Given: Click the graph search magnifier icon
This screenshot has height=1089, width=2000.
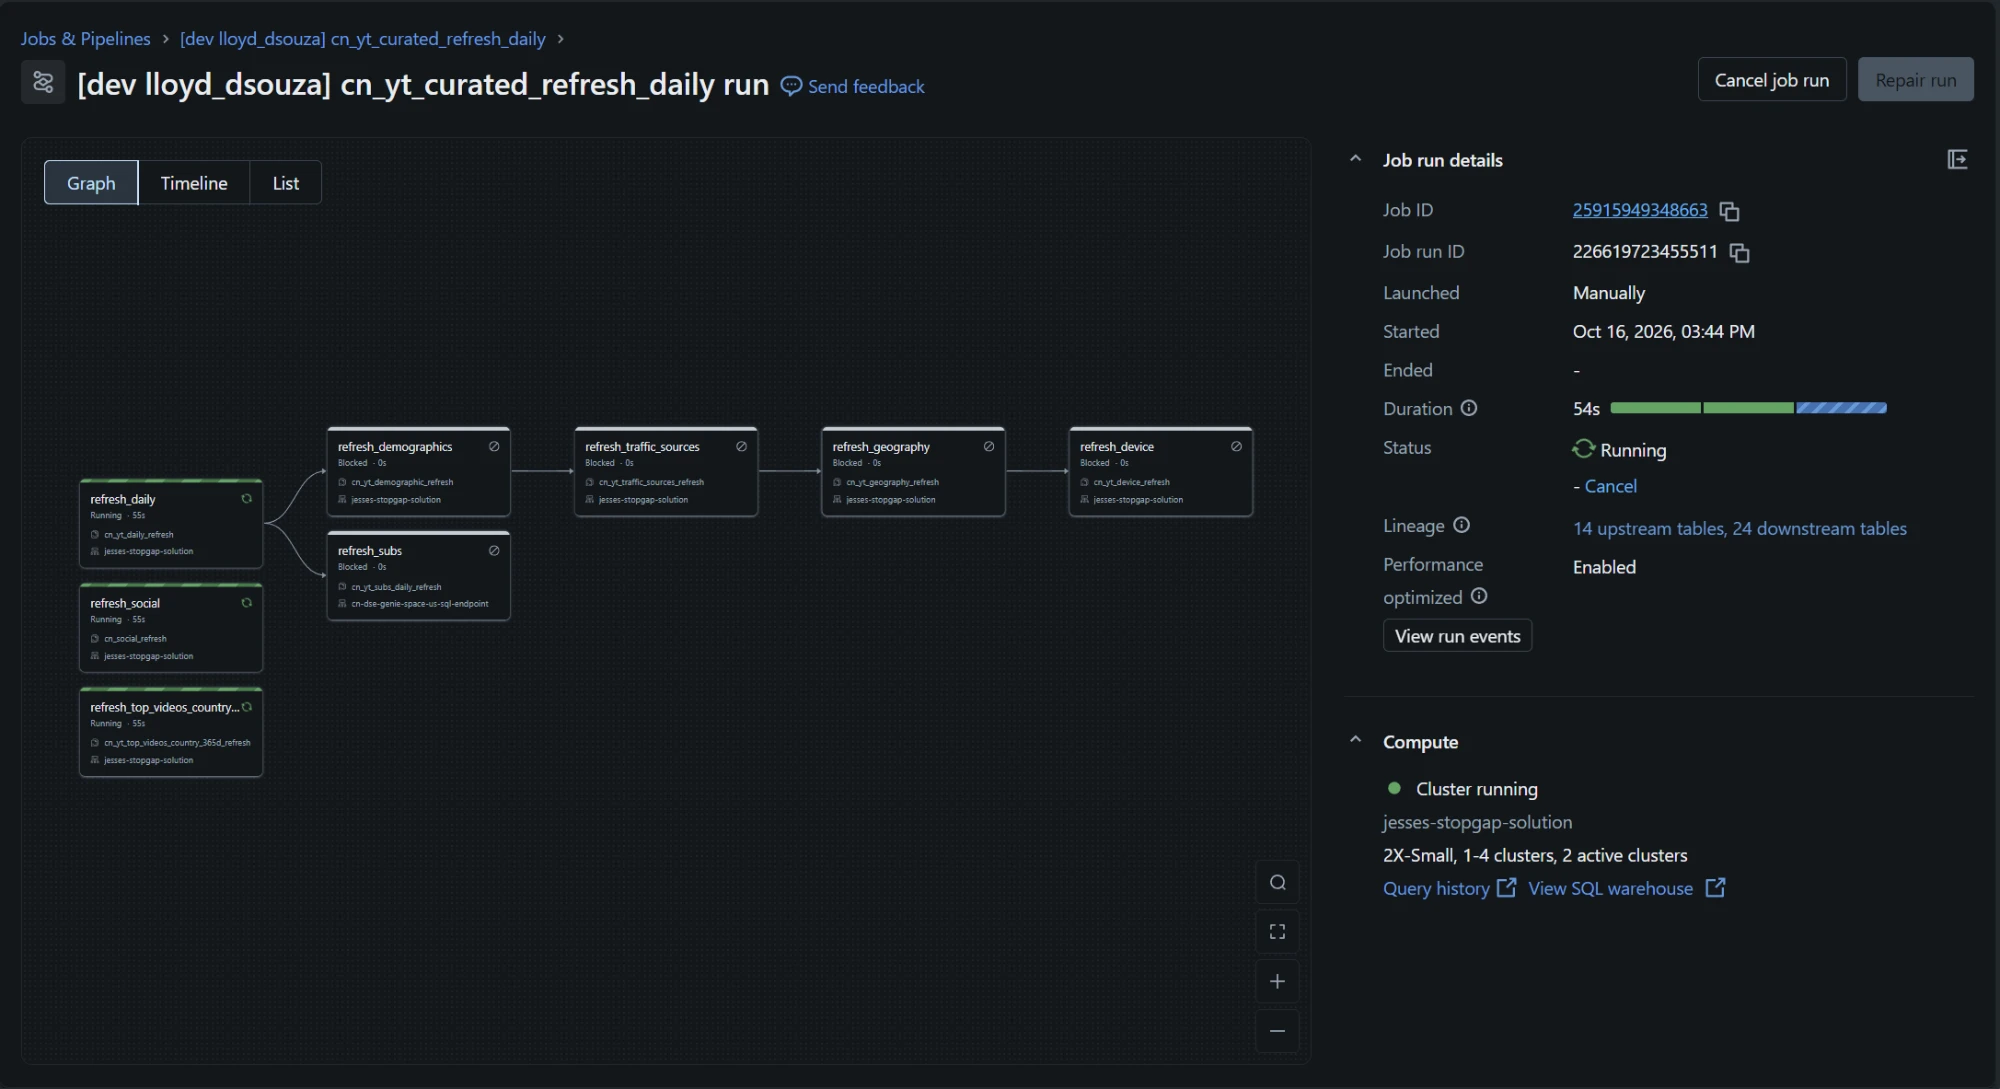Looking at the screenshot, I should (1277, 882).
